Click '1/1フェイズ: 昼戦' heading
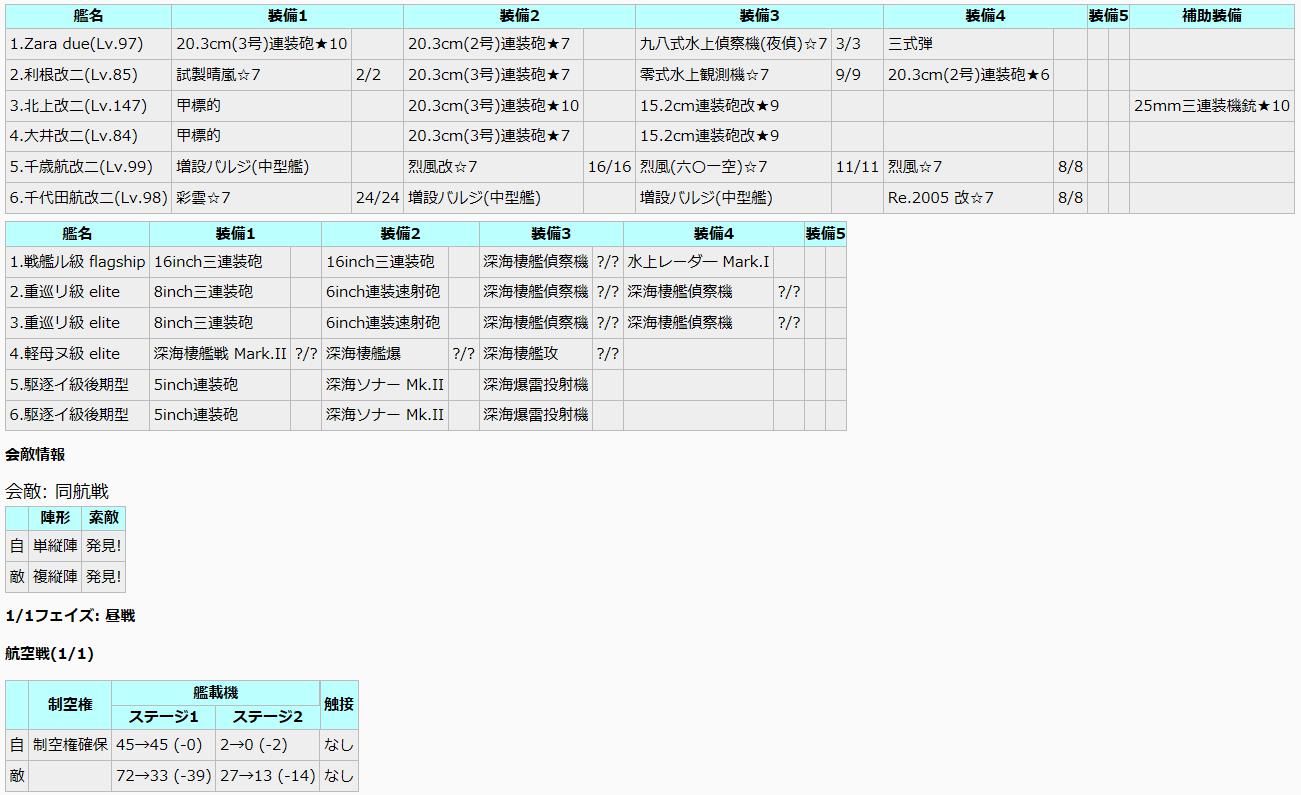Screen dimensions: 1301x795 click(70, 616)
